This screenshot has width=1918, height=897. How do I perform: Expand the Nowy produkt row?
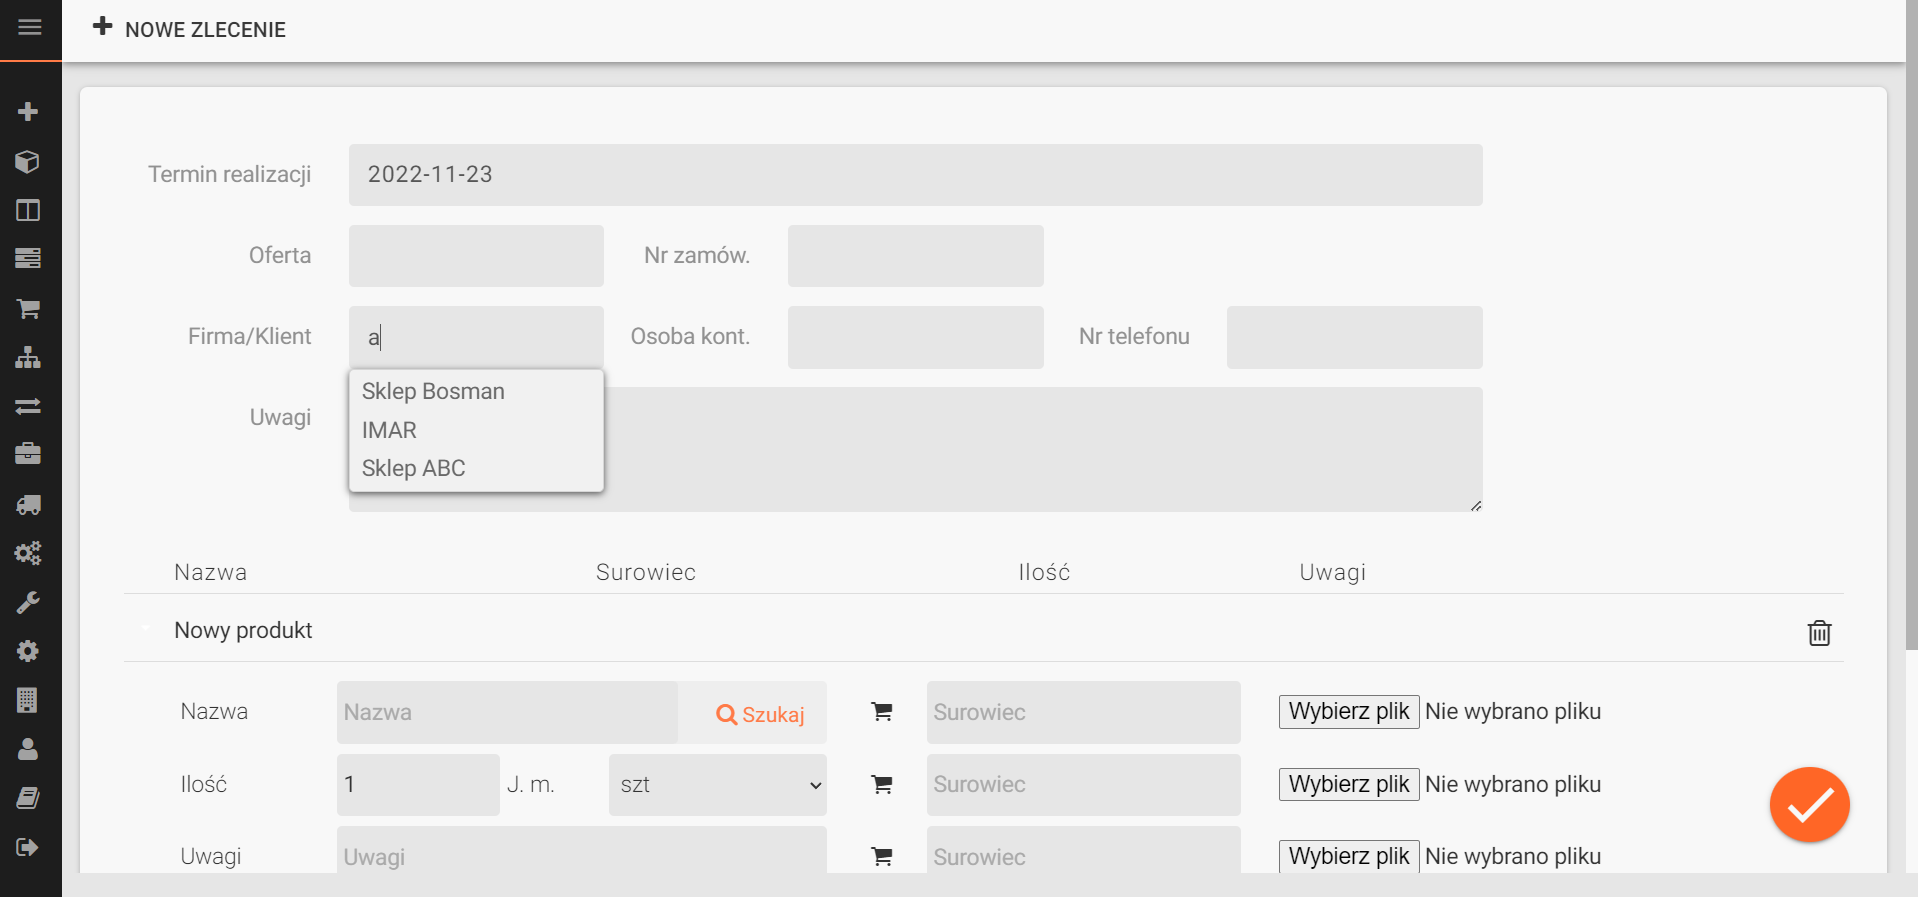[243, 630]
